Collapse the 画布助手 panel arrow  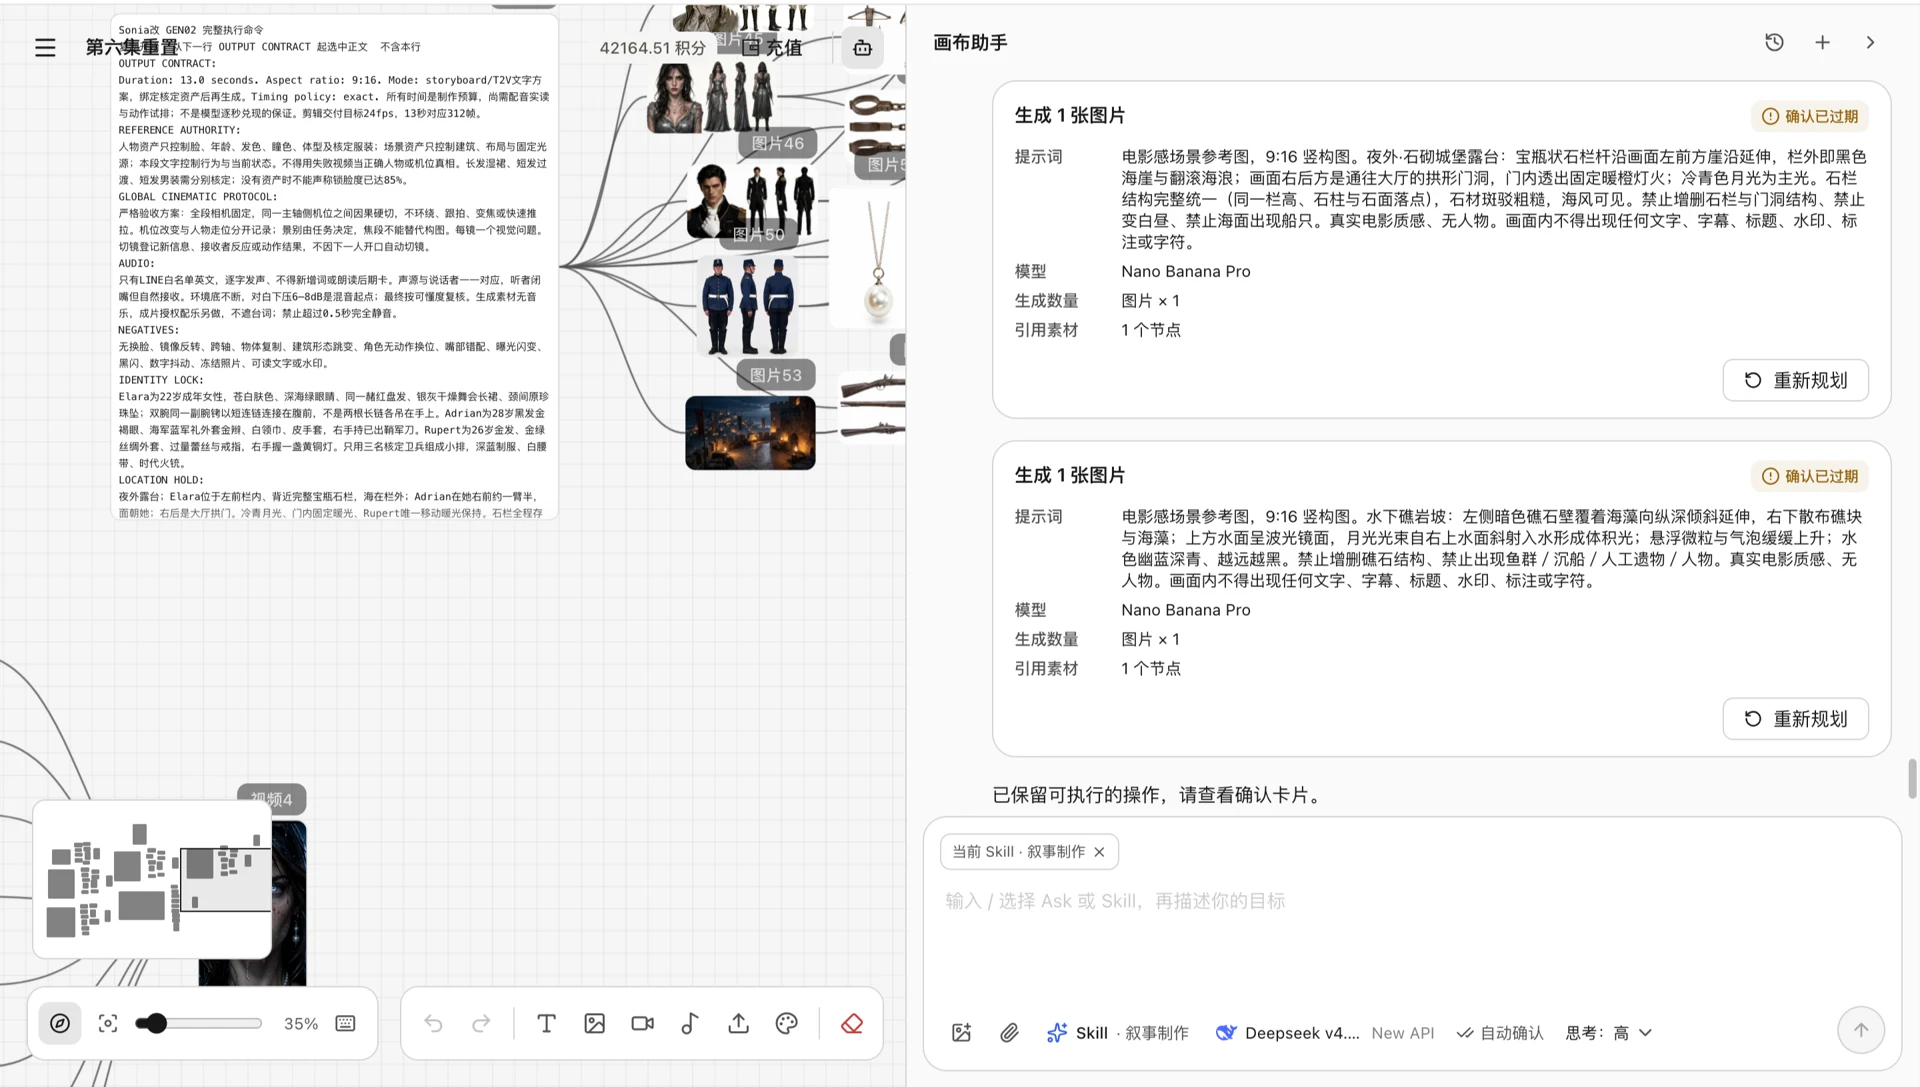pyautogui.click(x=1870, y=42)
